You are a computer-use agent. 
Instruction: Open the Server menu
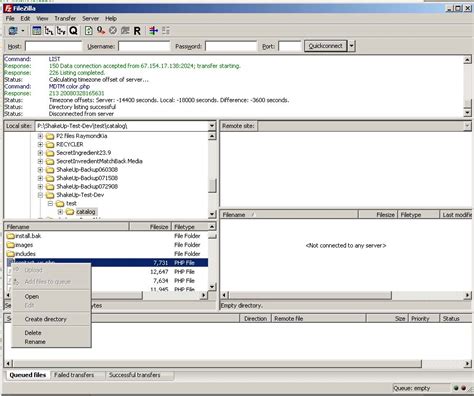pos(90,19)
